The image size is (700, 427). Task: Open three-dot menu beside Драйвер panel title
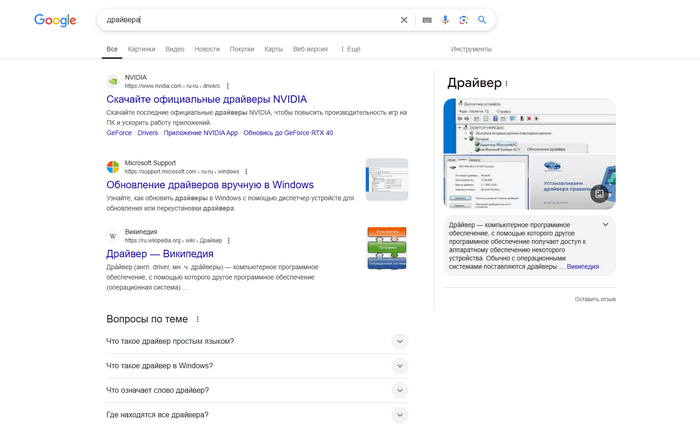click(507, 84)
